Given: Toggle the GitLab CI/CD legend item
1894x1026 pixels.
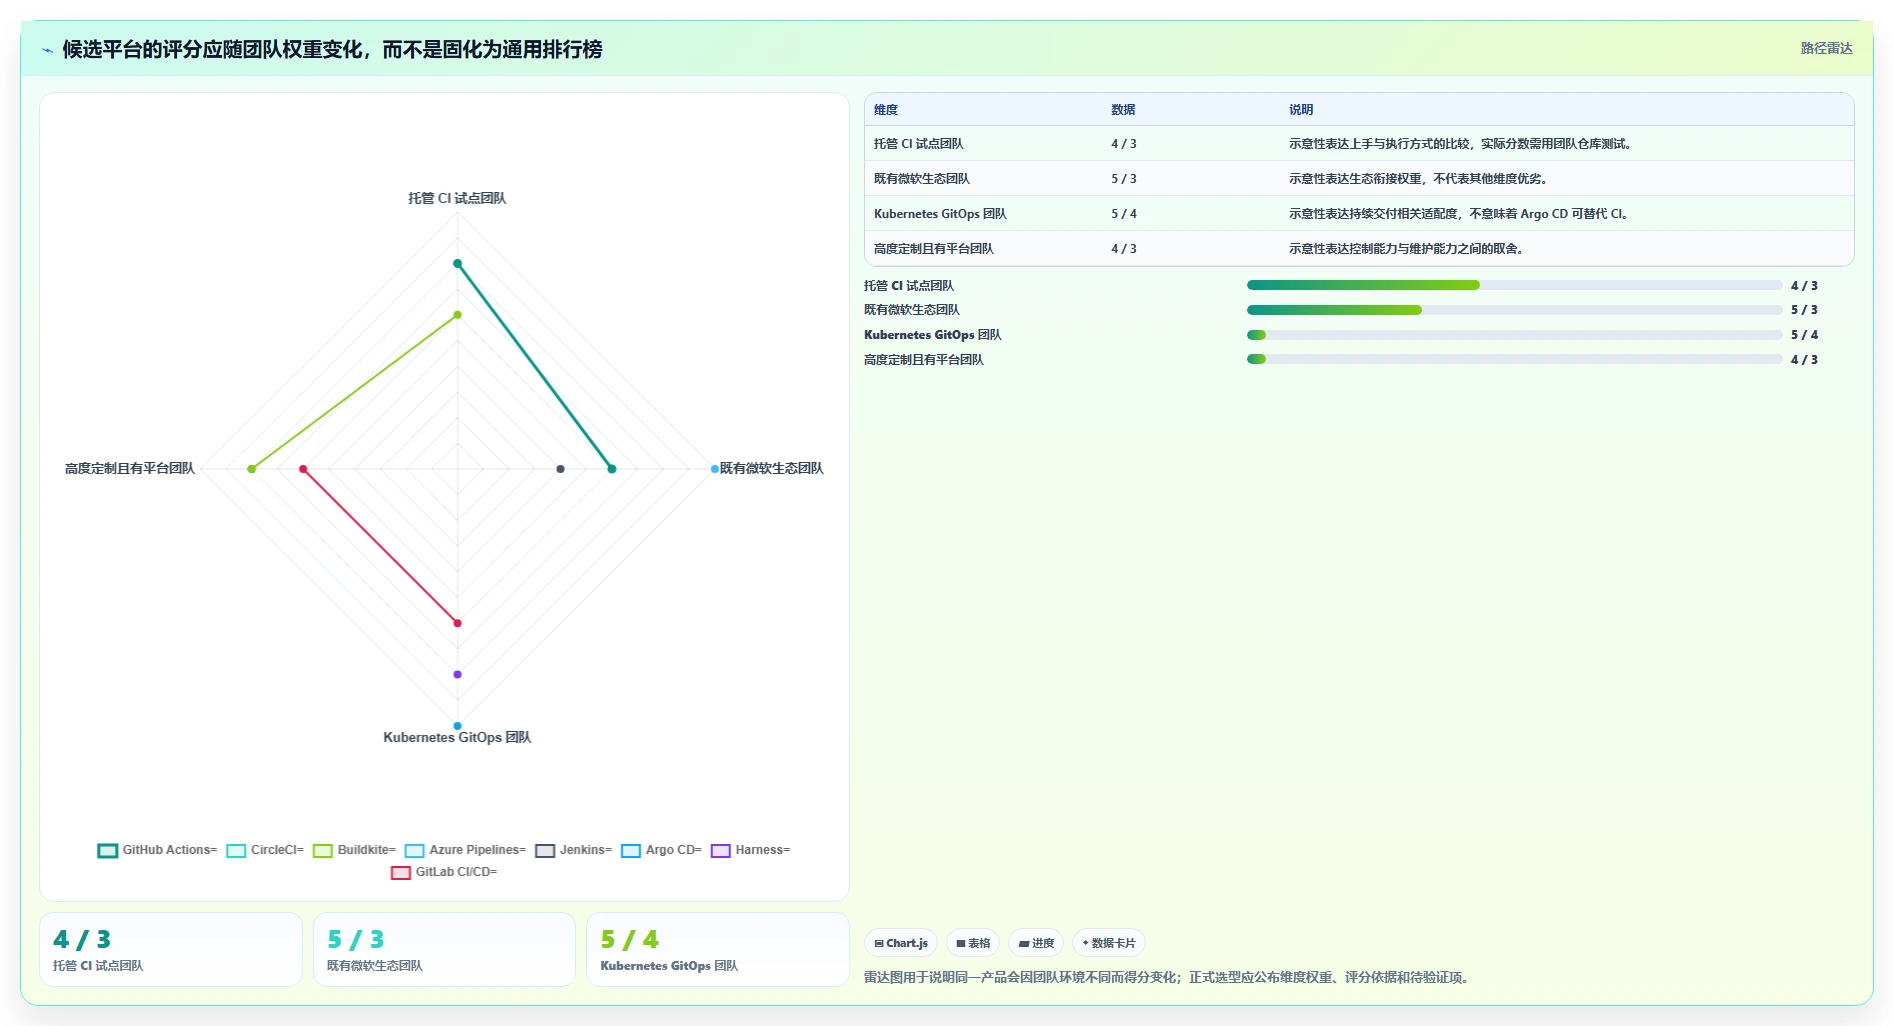Looking at the screenshot, I should [444, 872].
